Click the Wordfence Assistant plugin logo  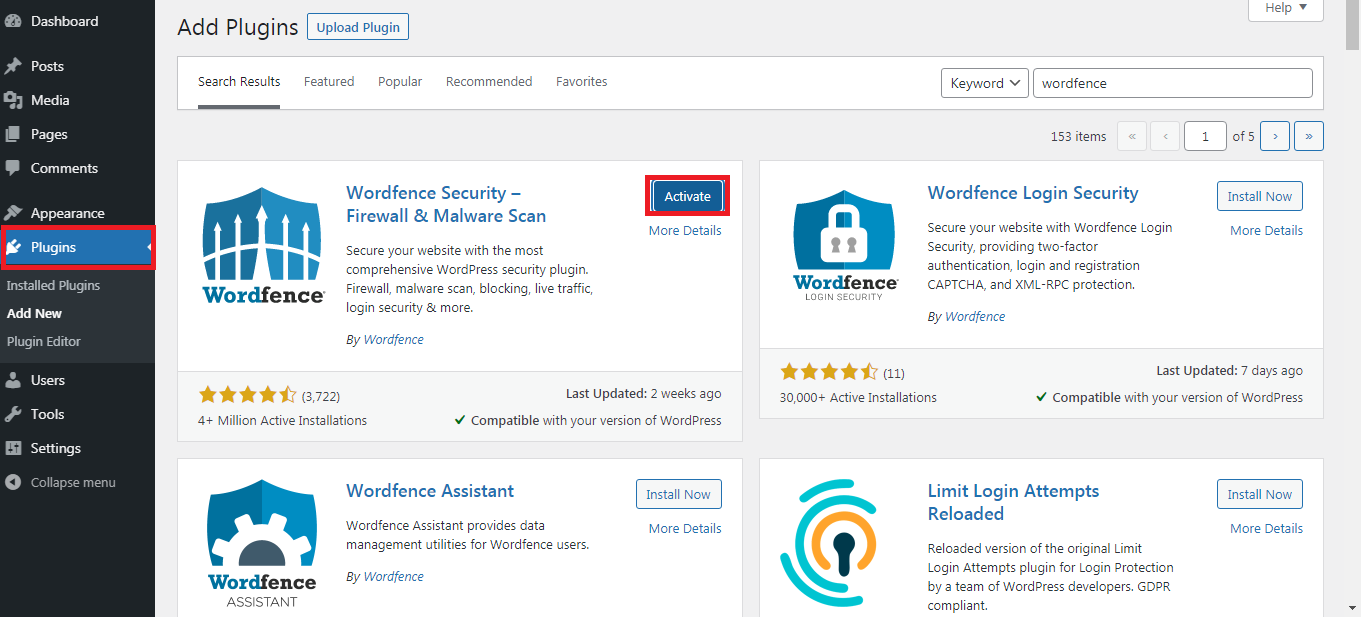[262, 543]
